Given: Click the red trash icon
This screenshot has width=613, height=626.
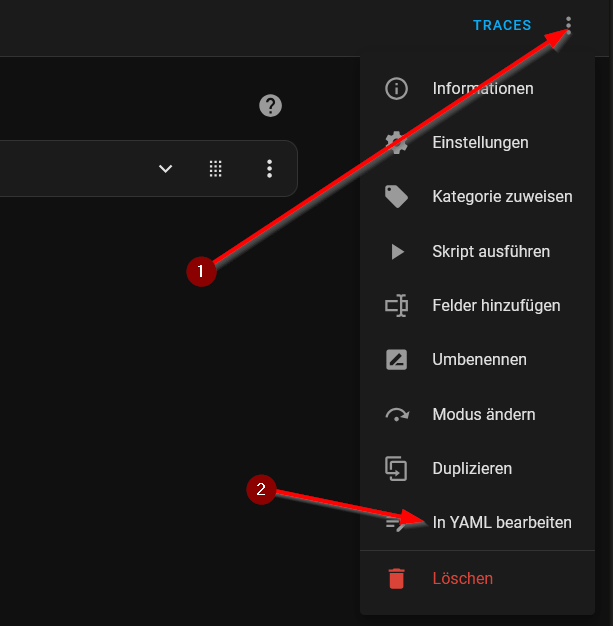Looking at the screenshot, I should click(x=396, y=578).
